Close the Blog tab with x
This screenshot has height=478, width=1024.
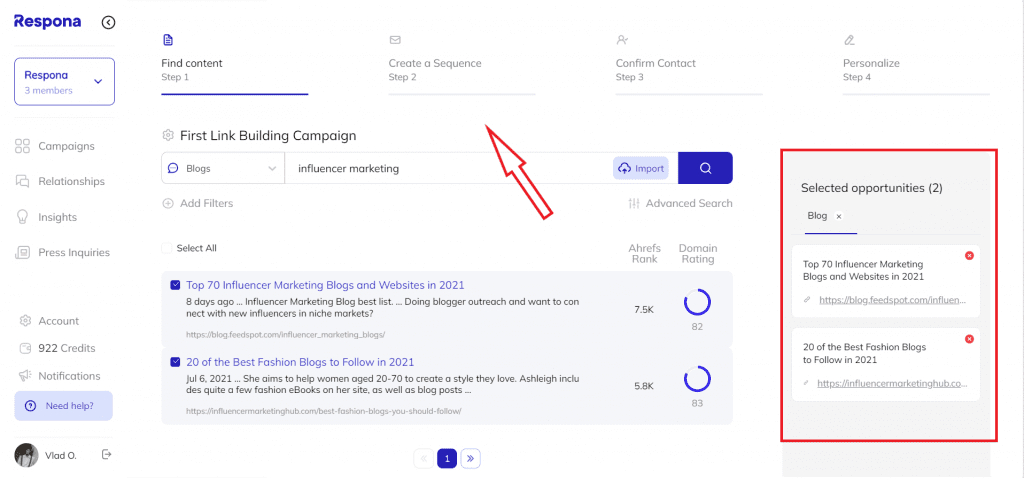tap(839, 216)
